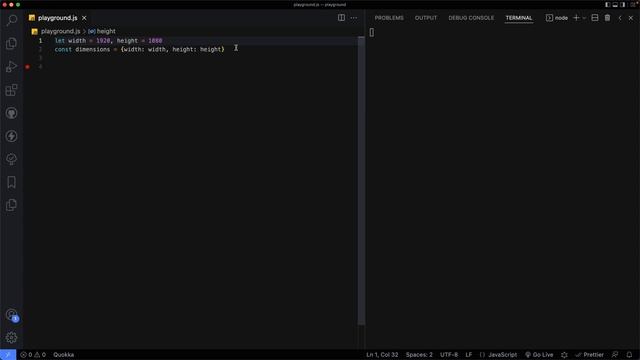Change the Spaces: 2 indentation setting
The width and height of the screenshot is (640, 360).
(419, 355)
